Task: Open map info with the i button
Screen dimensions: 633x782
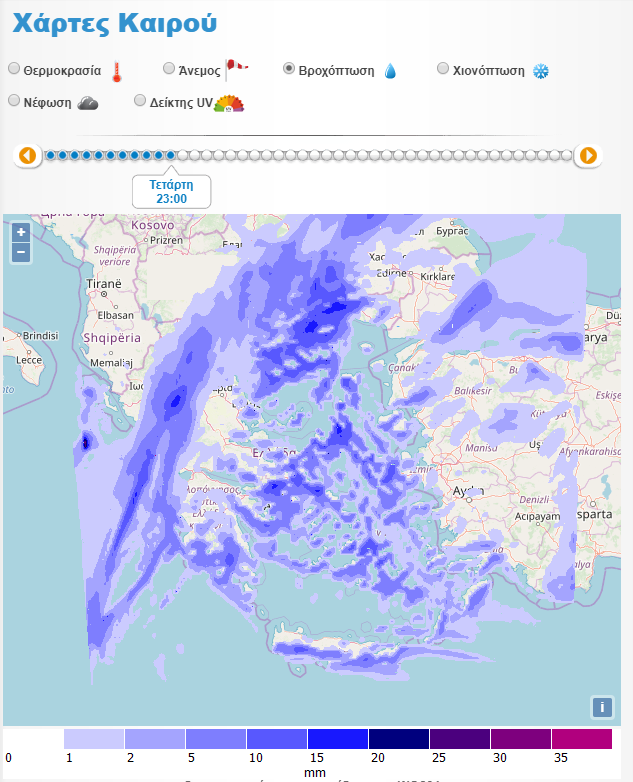Action: 602,707
